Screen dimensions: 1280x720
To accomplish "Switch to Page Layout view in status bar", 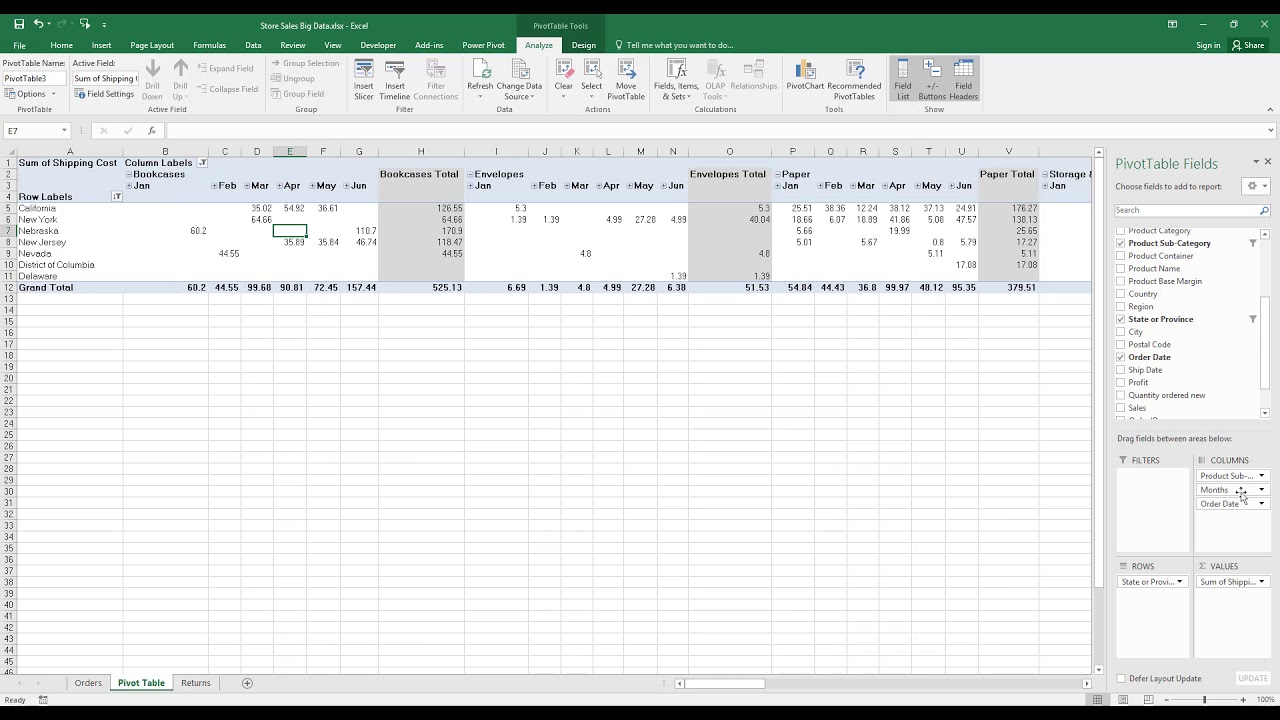I will (x=1122, y=700).
